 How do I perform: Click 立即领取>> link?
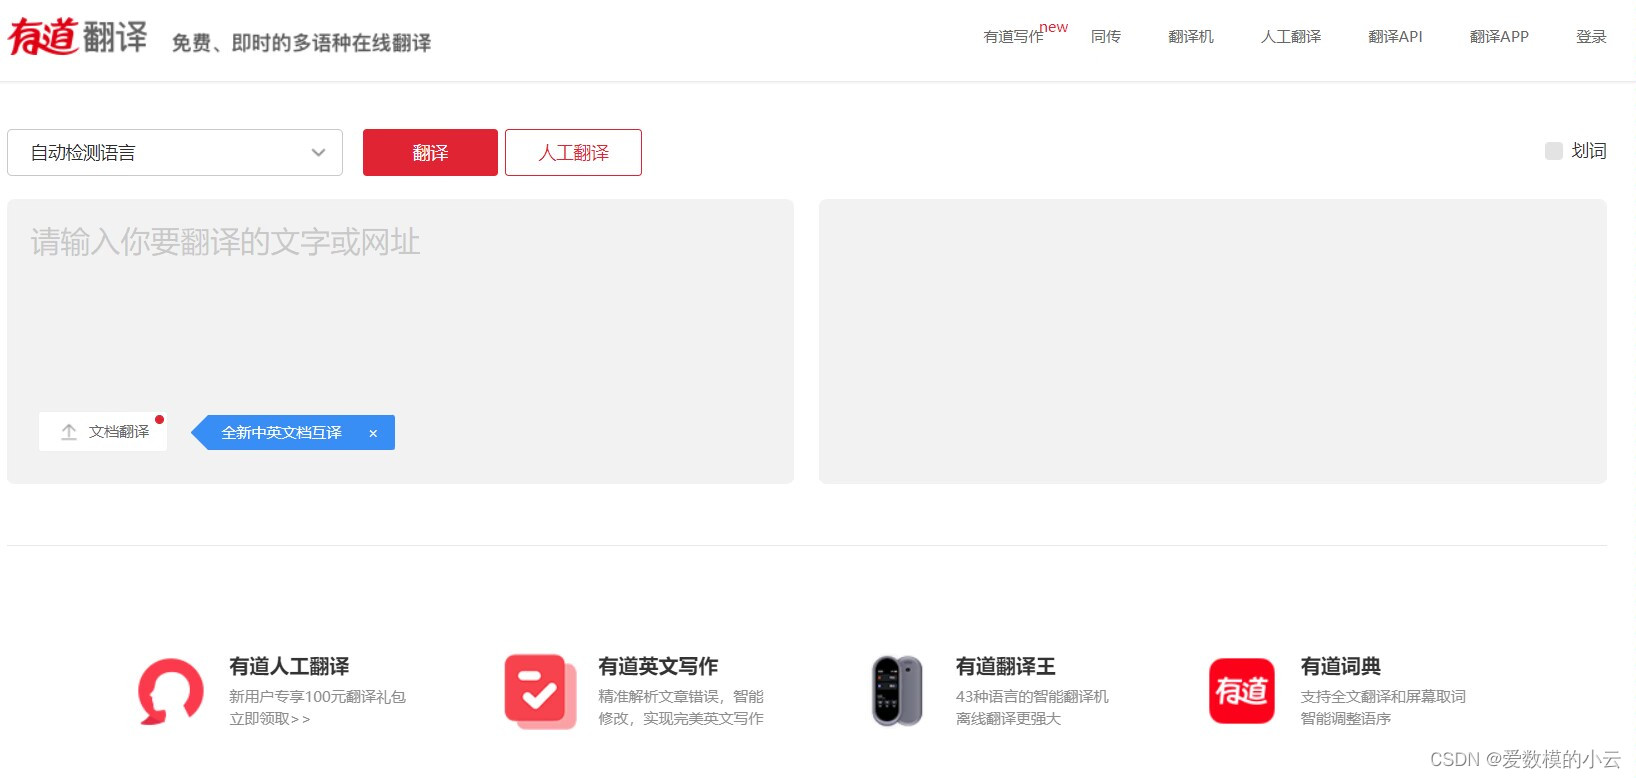point(270,719)
